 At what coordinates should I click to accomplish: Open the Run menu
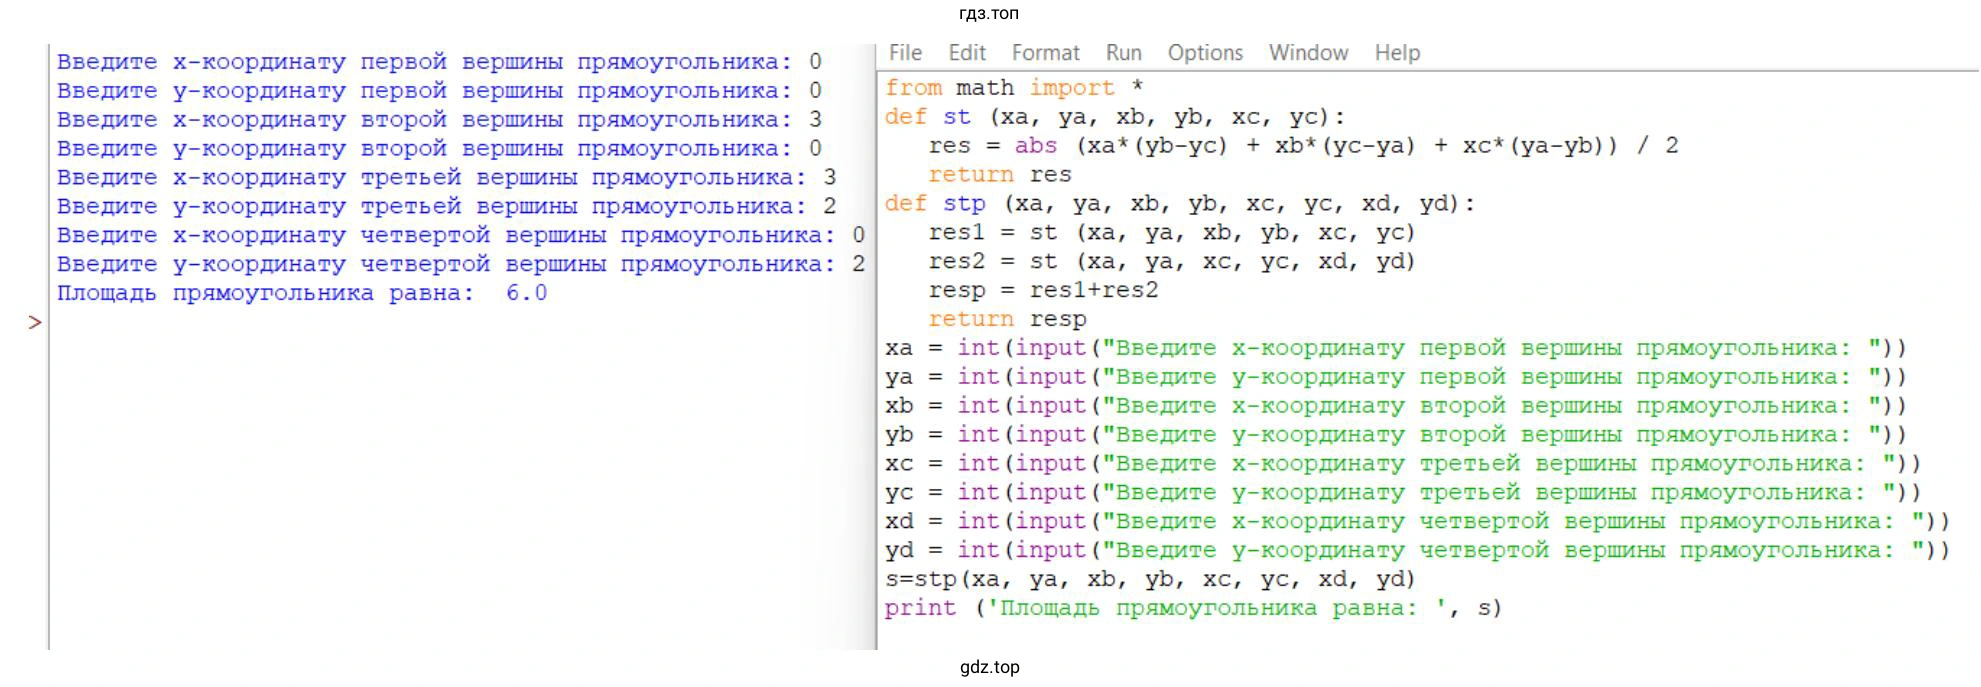tap(1124, 53)
